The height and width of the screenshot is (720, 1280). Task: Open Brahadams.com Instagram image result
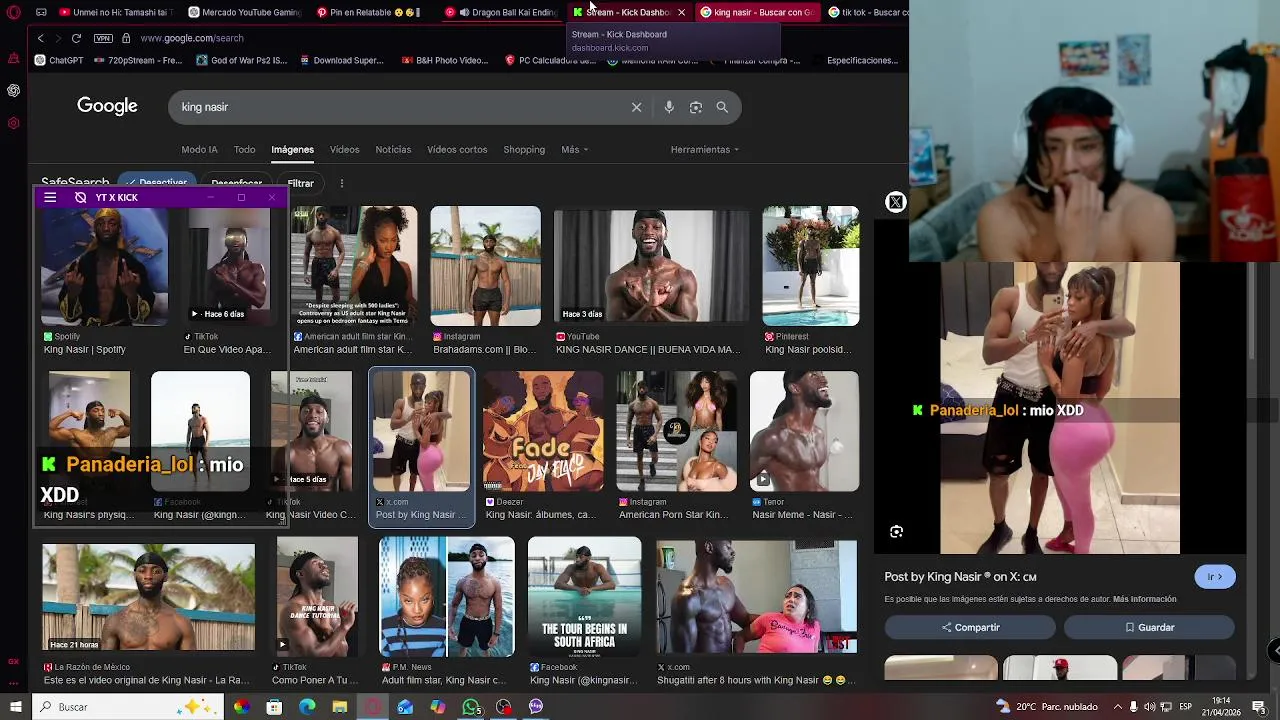click(485, 266)
